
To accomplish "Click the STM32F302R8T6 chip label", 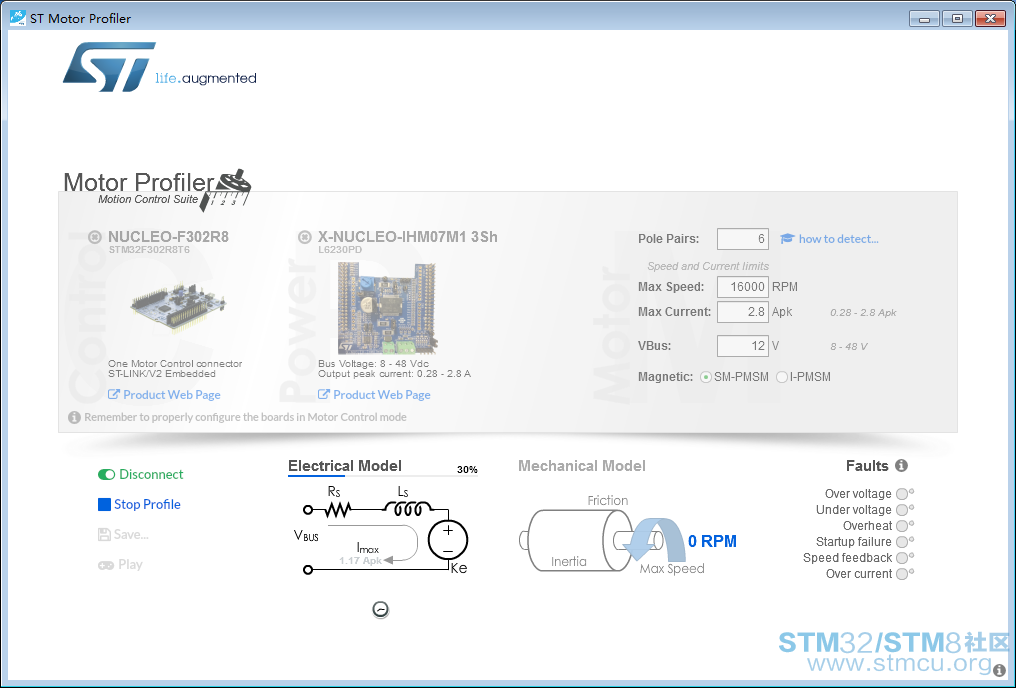I will [x=149, y=249].
